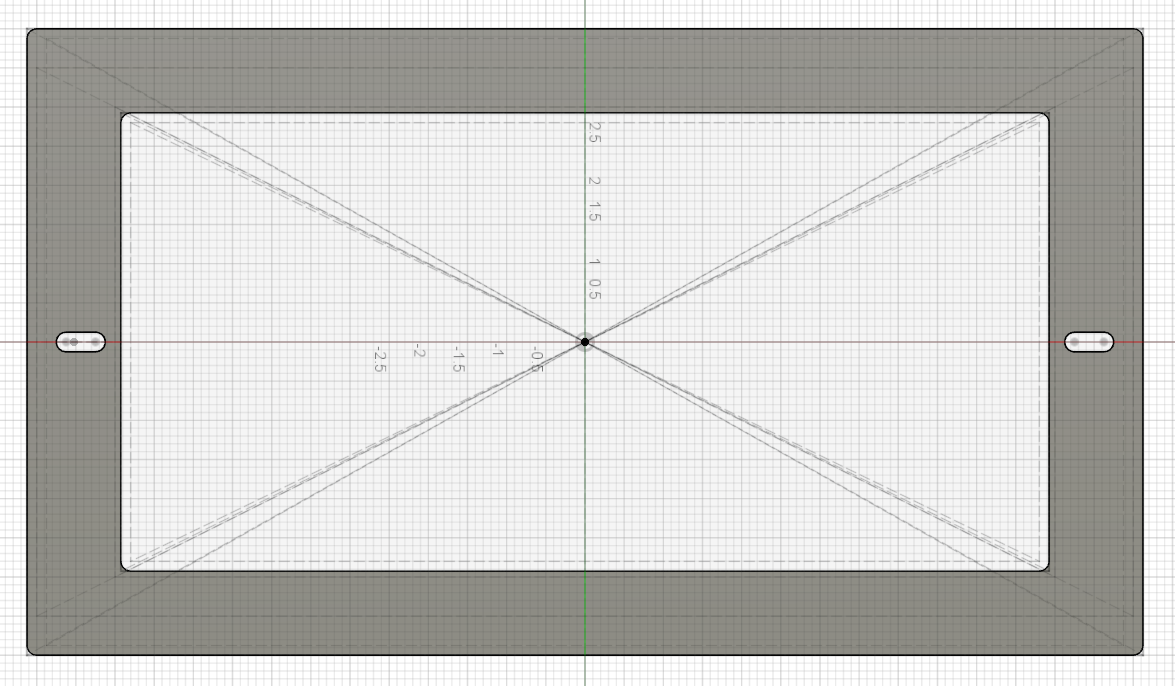Click the 1.5 label on vertical axis
Screen dimensions: 1175x686
[594, 212]
